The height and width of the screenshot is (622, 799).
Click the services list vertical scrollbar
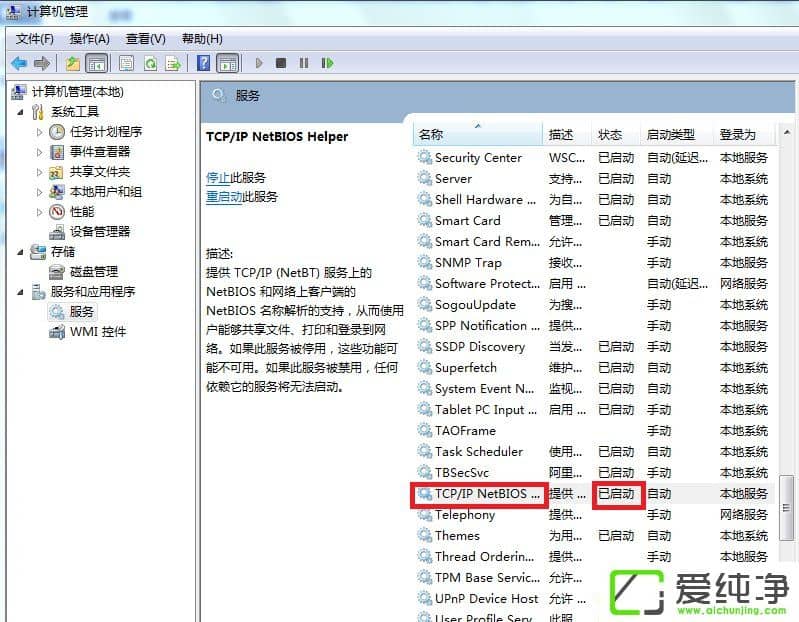click(787, 400)
